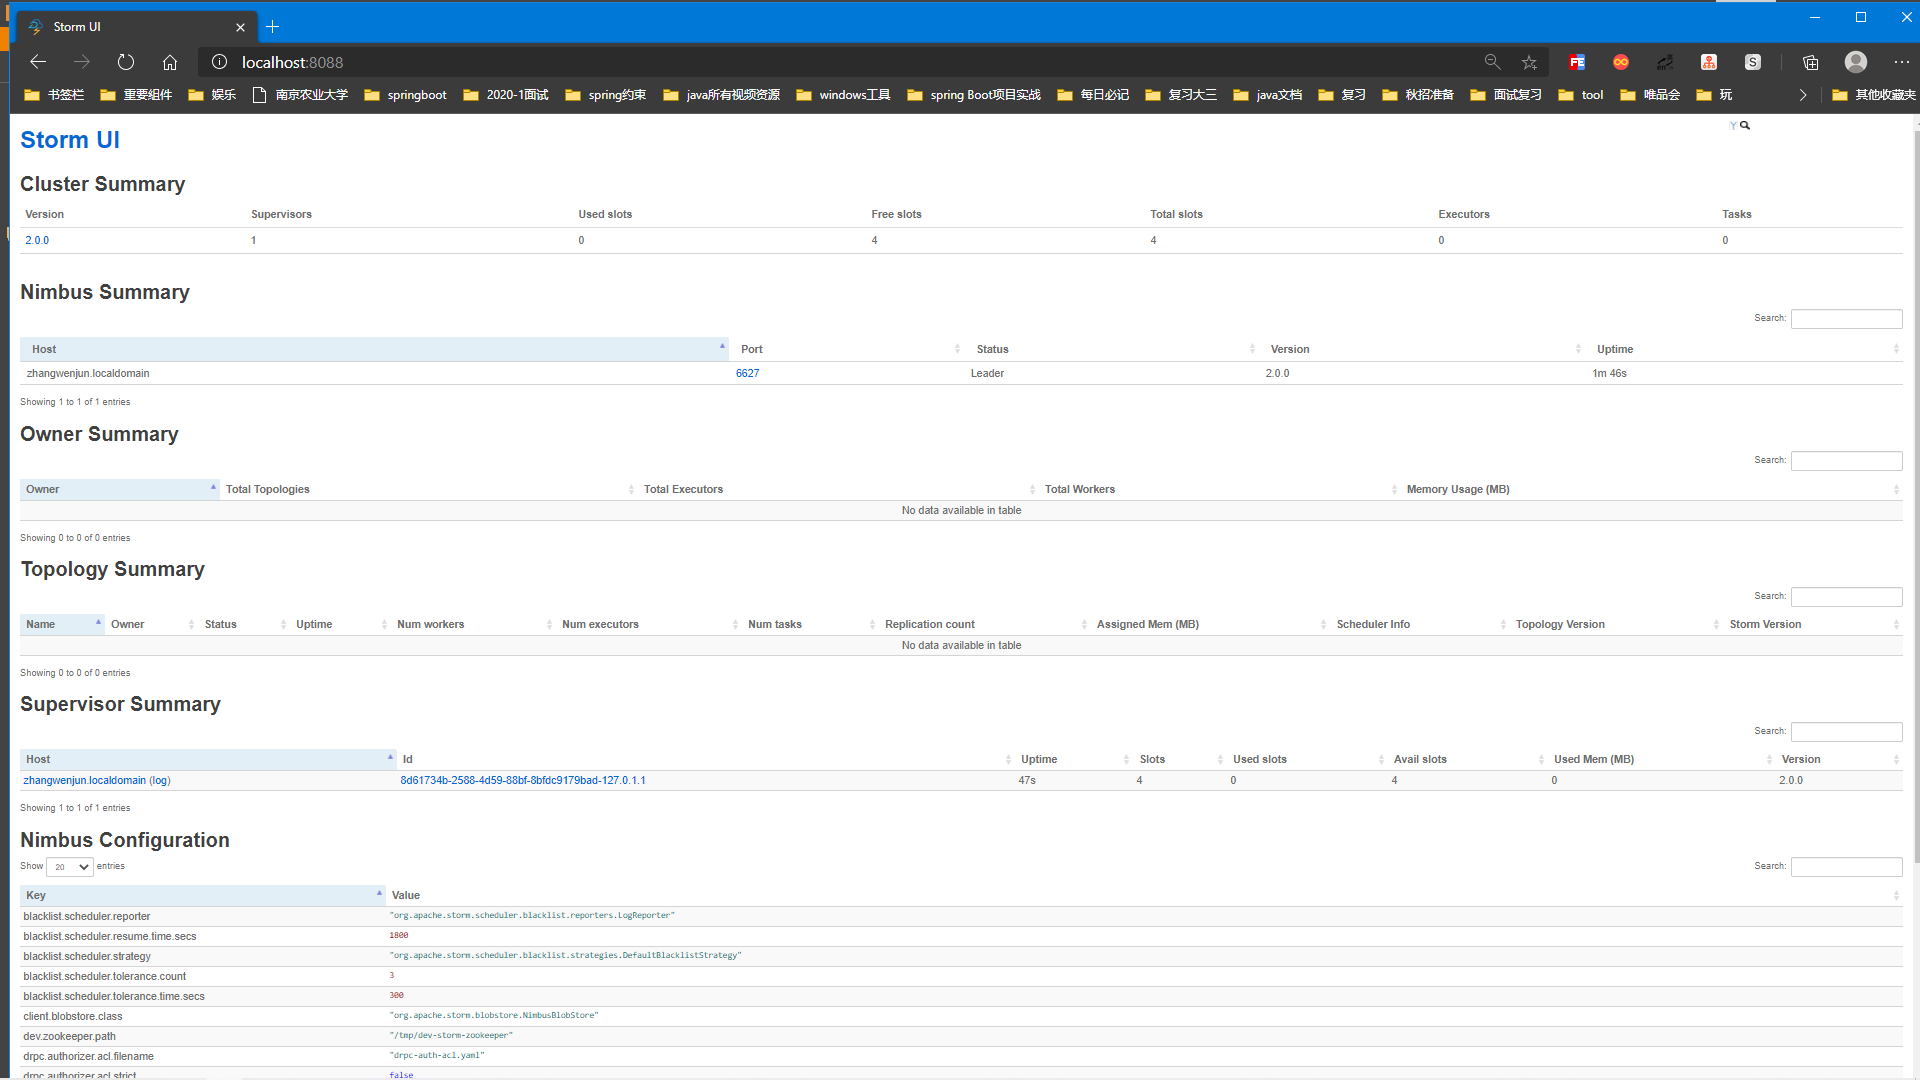Close the Storm UI tab
This screenshot has height=1080, width=1920.
[x=240, y=27]
